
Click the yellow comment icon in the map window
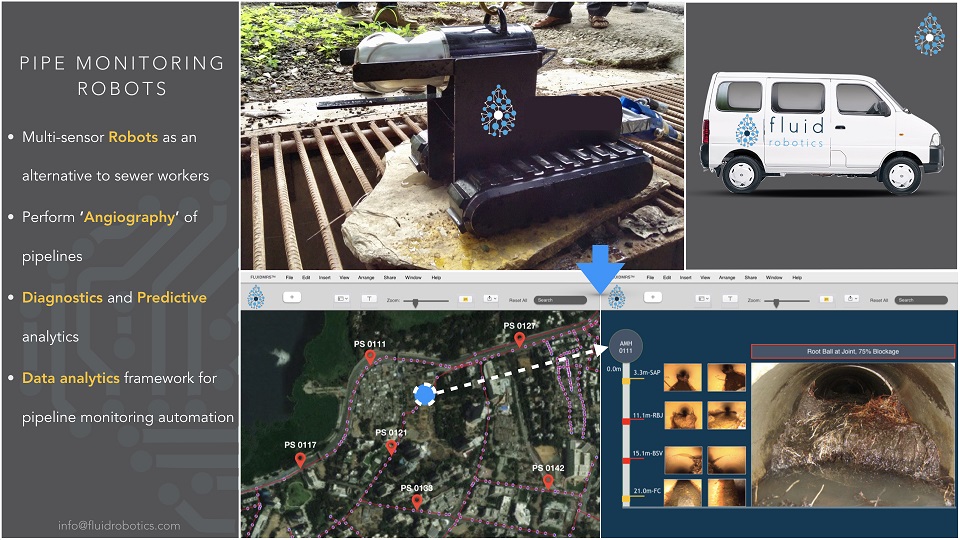tap(465, 299)
